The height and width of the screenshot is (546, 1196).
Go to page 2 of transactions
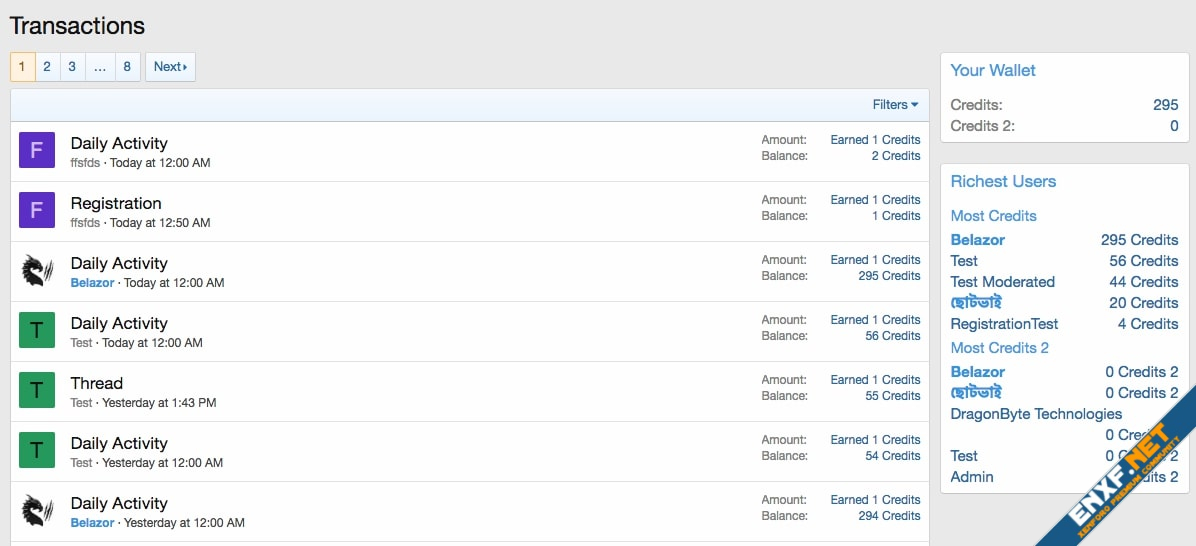pos(47,67)
